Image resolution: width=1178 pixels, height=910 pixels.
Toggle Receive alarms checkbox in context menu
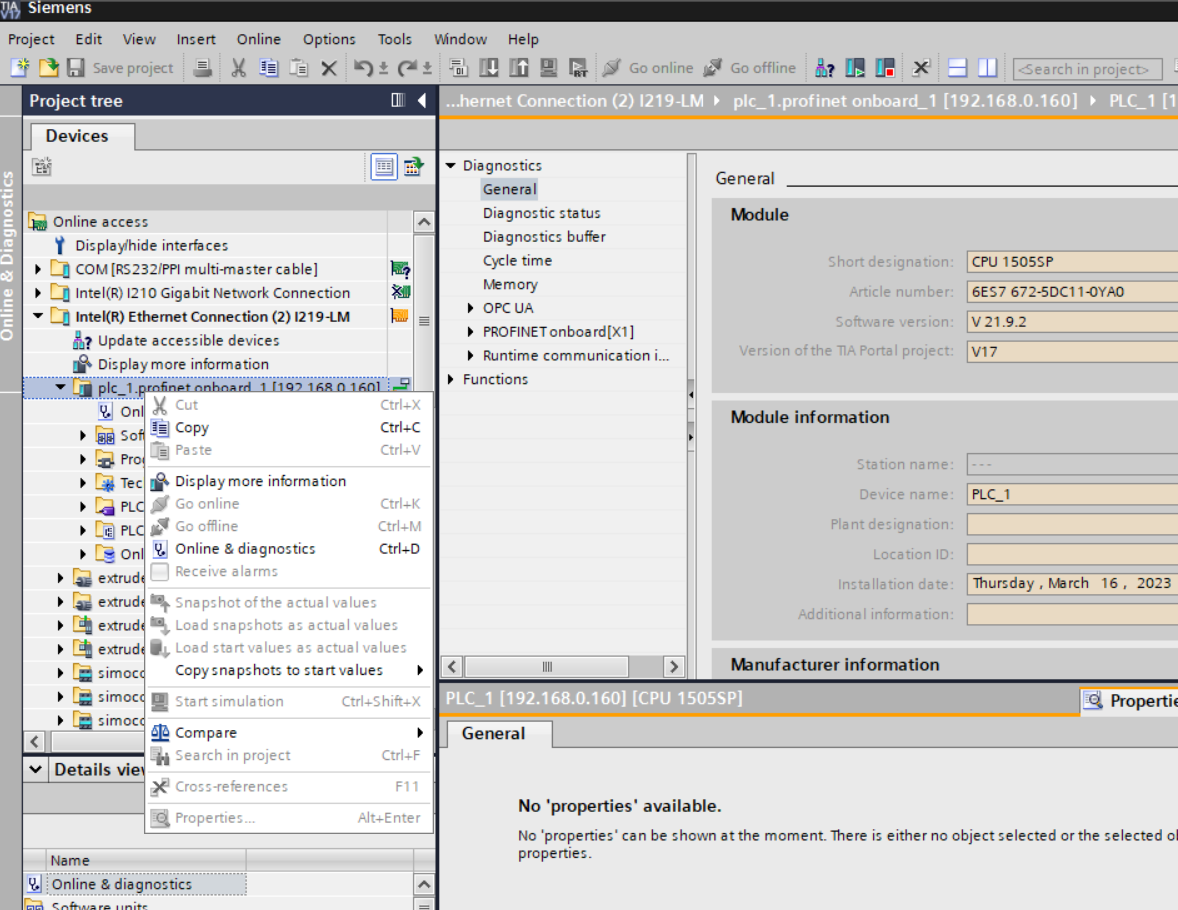[x=159, y=572]
